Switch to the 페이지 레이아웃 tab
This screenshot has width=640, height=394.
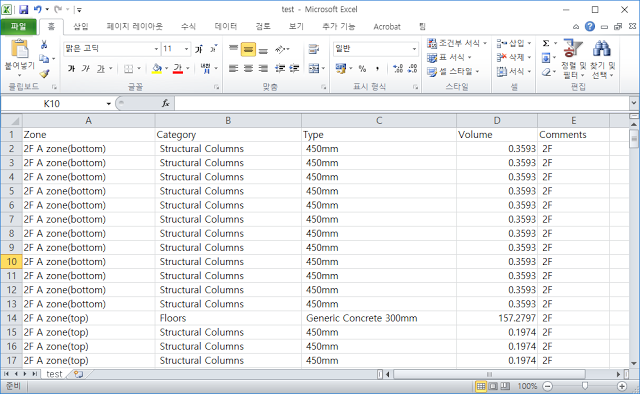point(135,27)
